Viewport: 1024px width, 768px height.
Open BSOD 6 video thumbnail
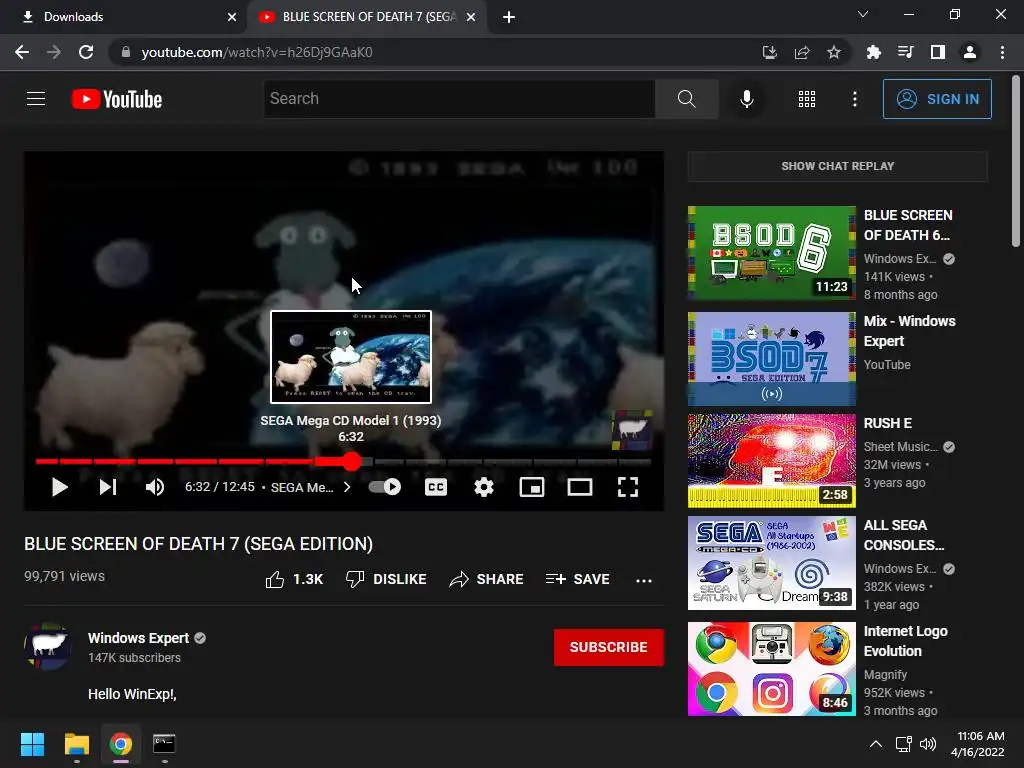point(771,253)
